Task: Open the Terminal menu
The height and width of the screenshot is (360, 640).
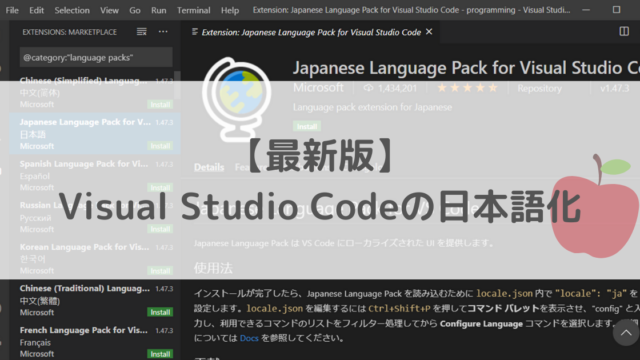Action: click(193, 10)
